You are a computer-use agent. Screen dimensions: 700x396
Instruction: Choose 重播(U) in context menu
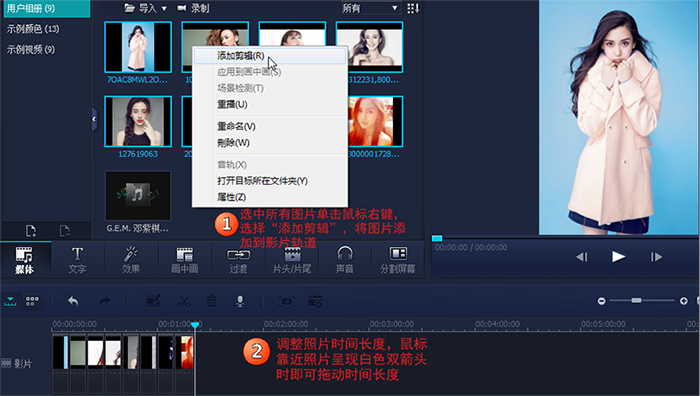tap(270, 104)
